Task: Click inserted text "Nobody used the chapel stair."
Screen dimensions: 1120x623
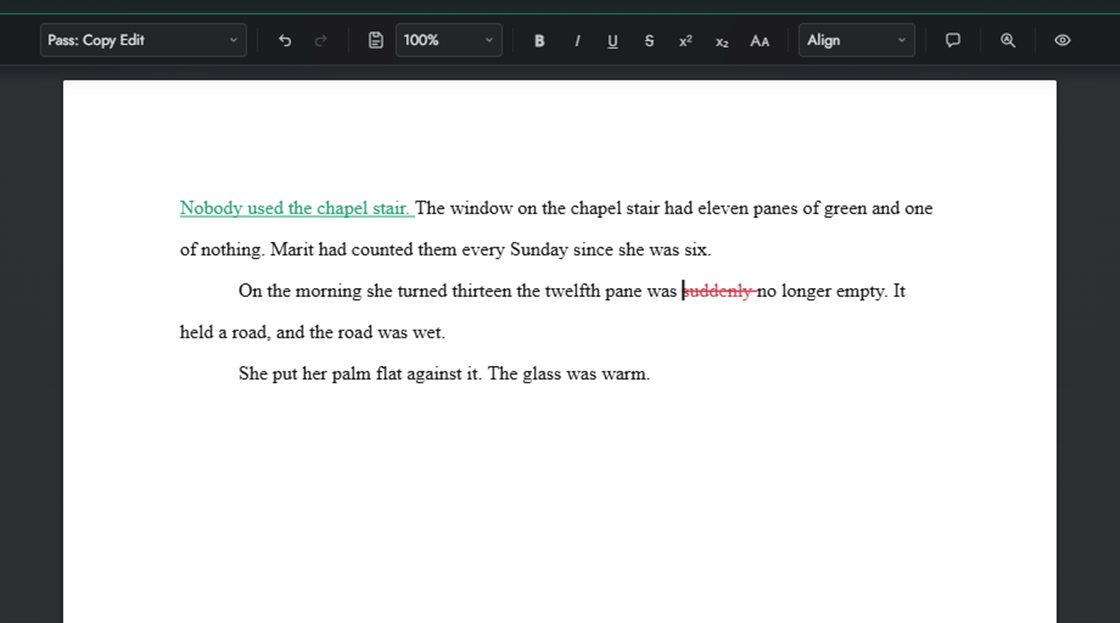Action: coord(294,208)
